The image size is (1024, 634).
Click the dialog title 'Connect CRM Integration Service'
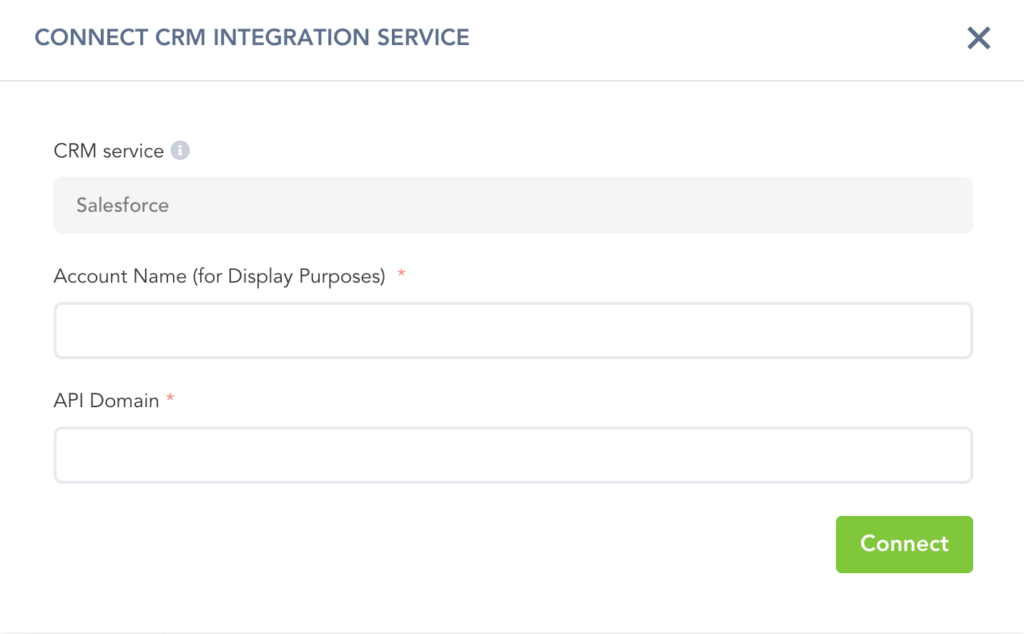[x=252, y=38]
